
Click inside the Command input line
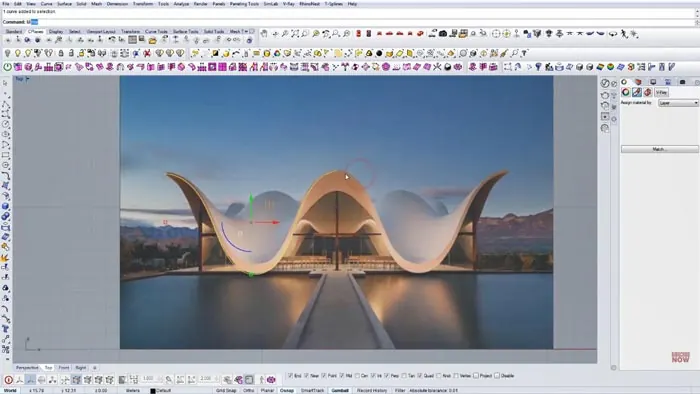tap(348, 22)
